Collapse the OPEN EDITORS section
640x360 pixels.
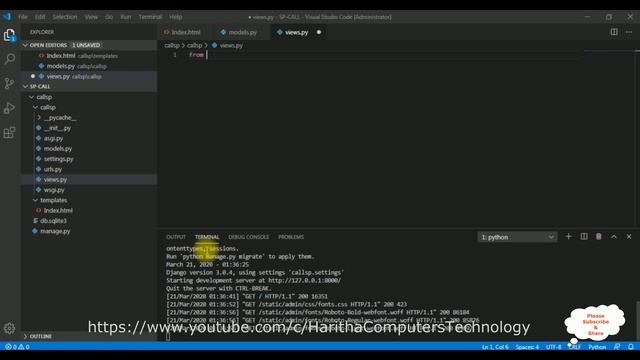89,45
